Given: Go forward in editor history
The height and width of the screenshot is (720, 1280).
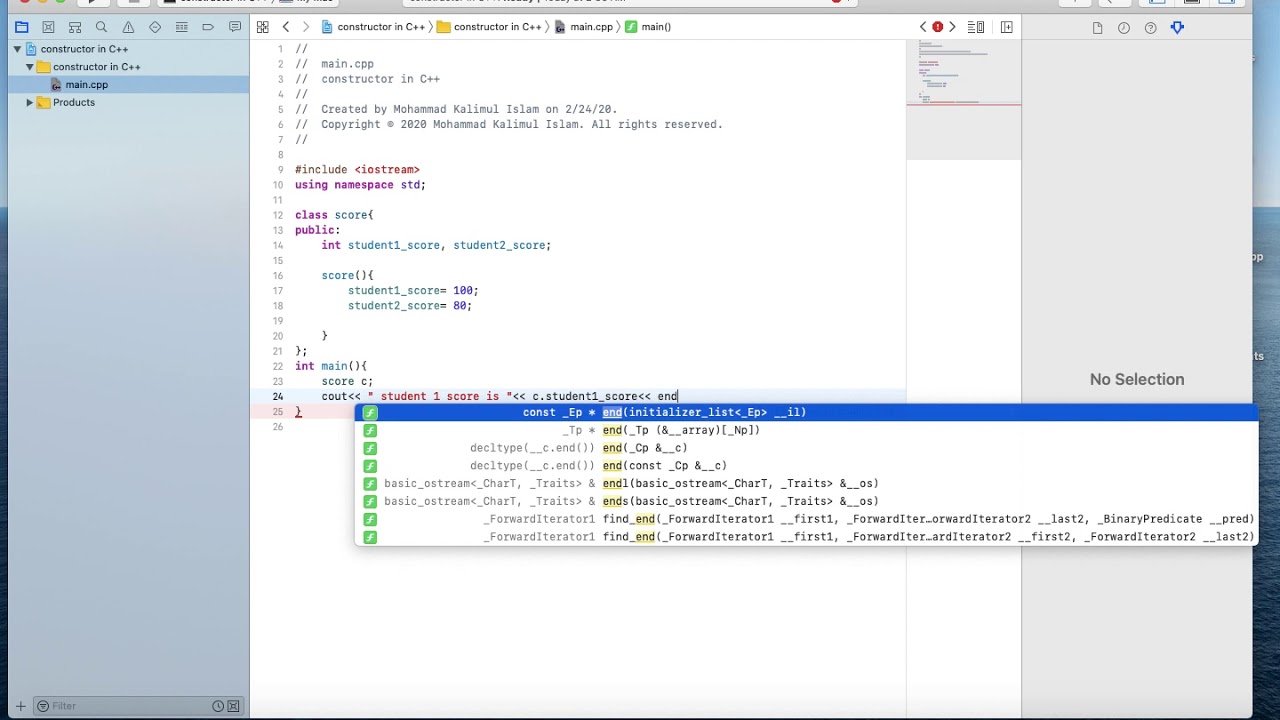Looking at the screenshot, I should (306, 27).
